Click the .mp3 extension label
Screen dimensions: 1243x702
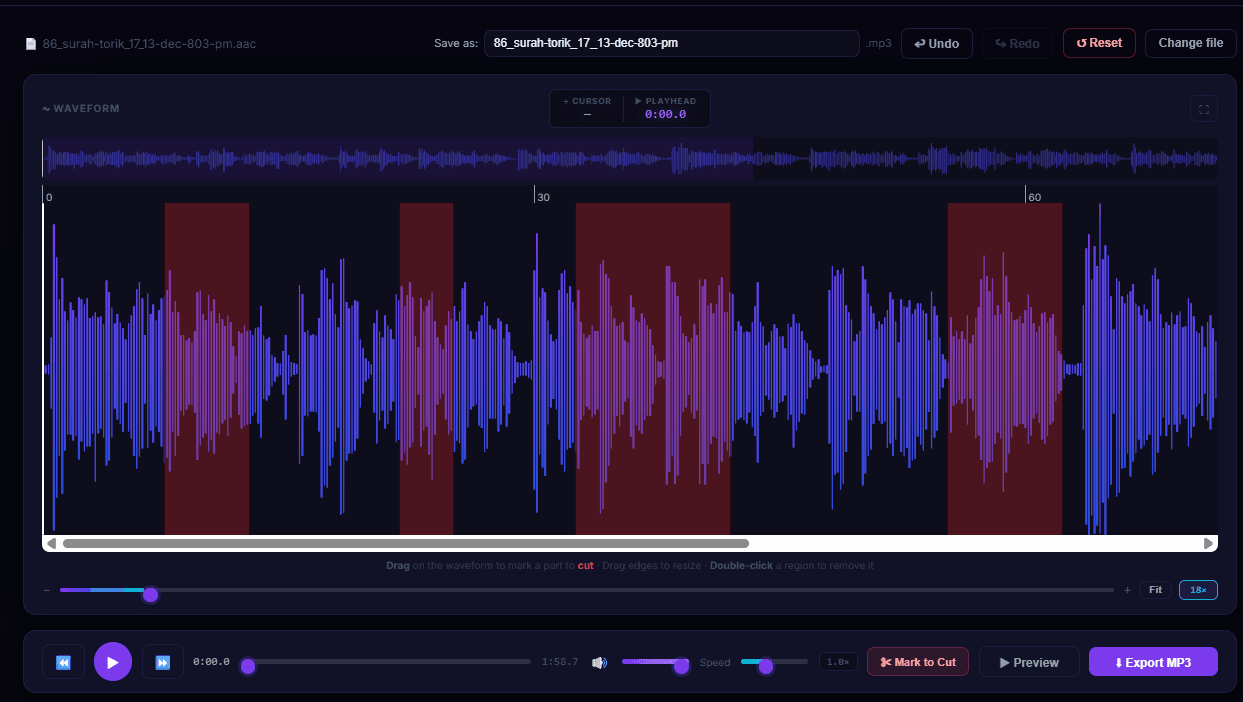[x=879, y=44]
